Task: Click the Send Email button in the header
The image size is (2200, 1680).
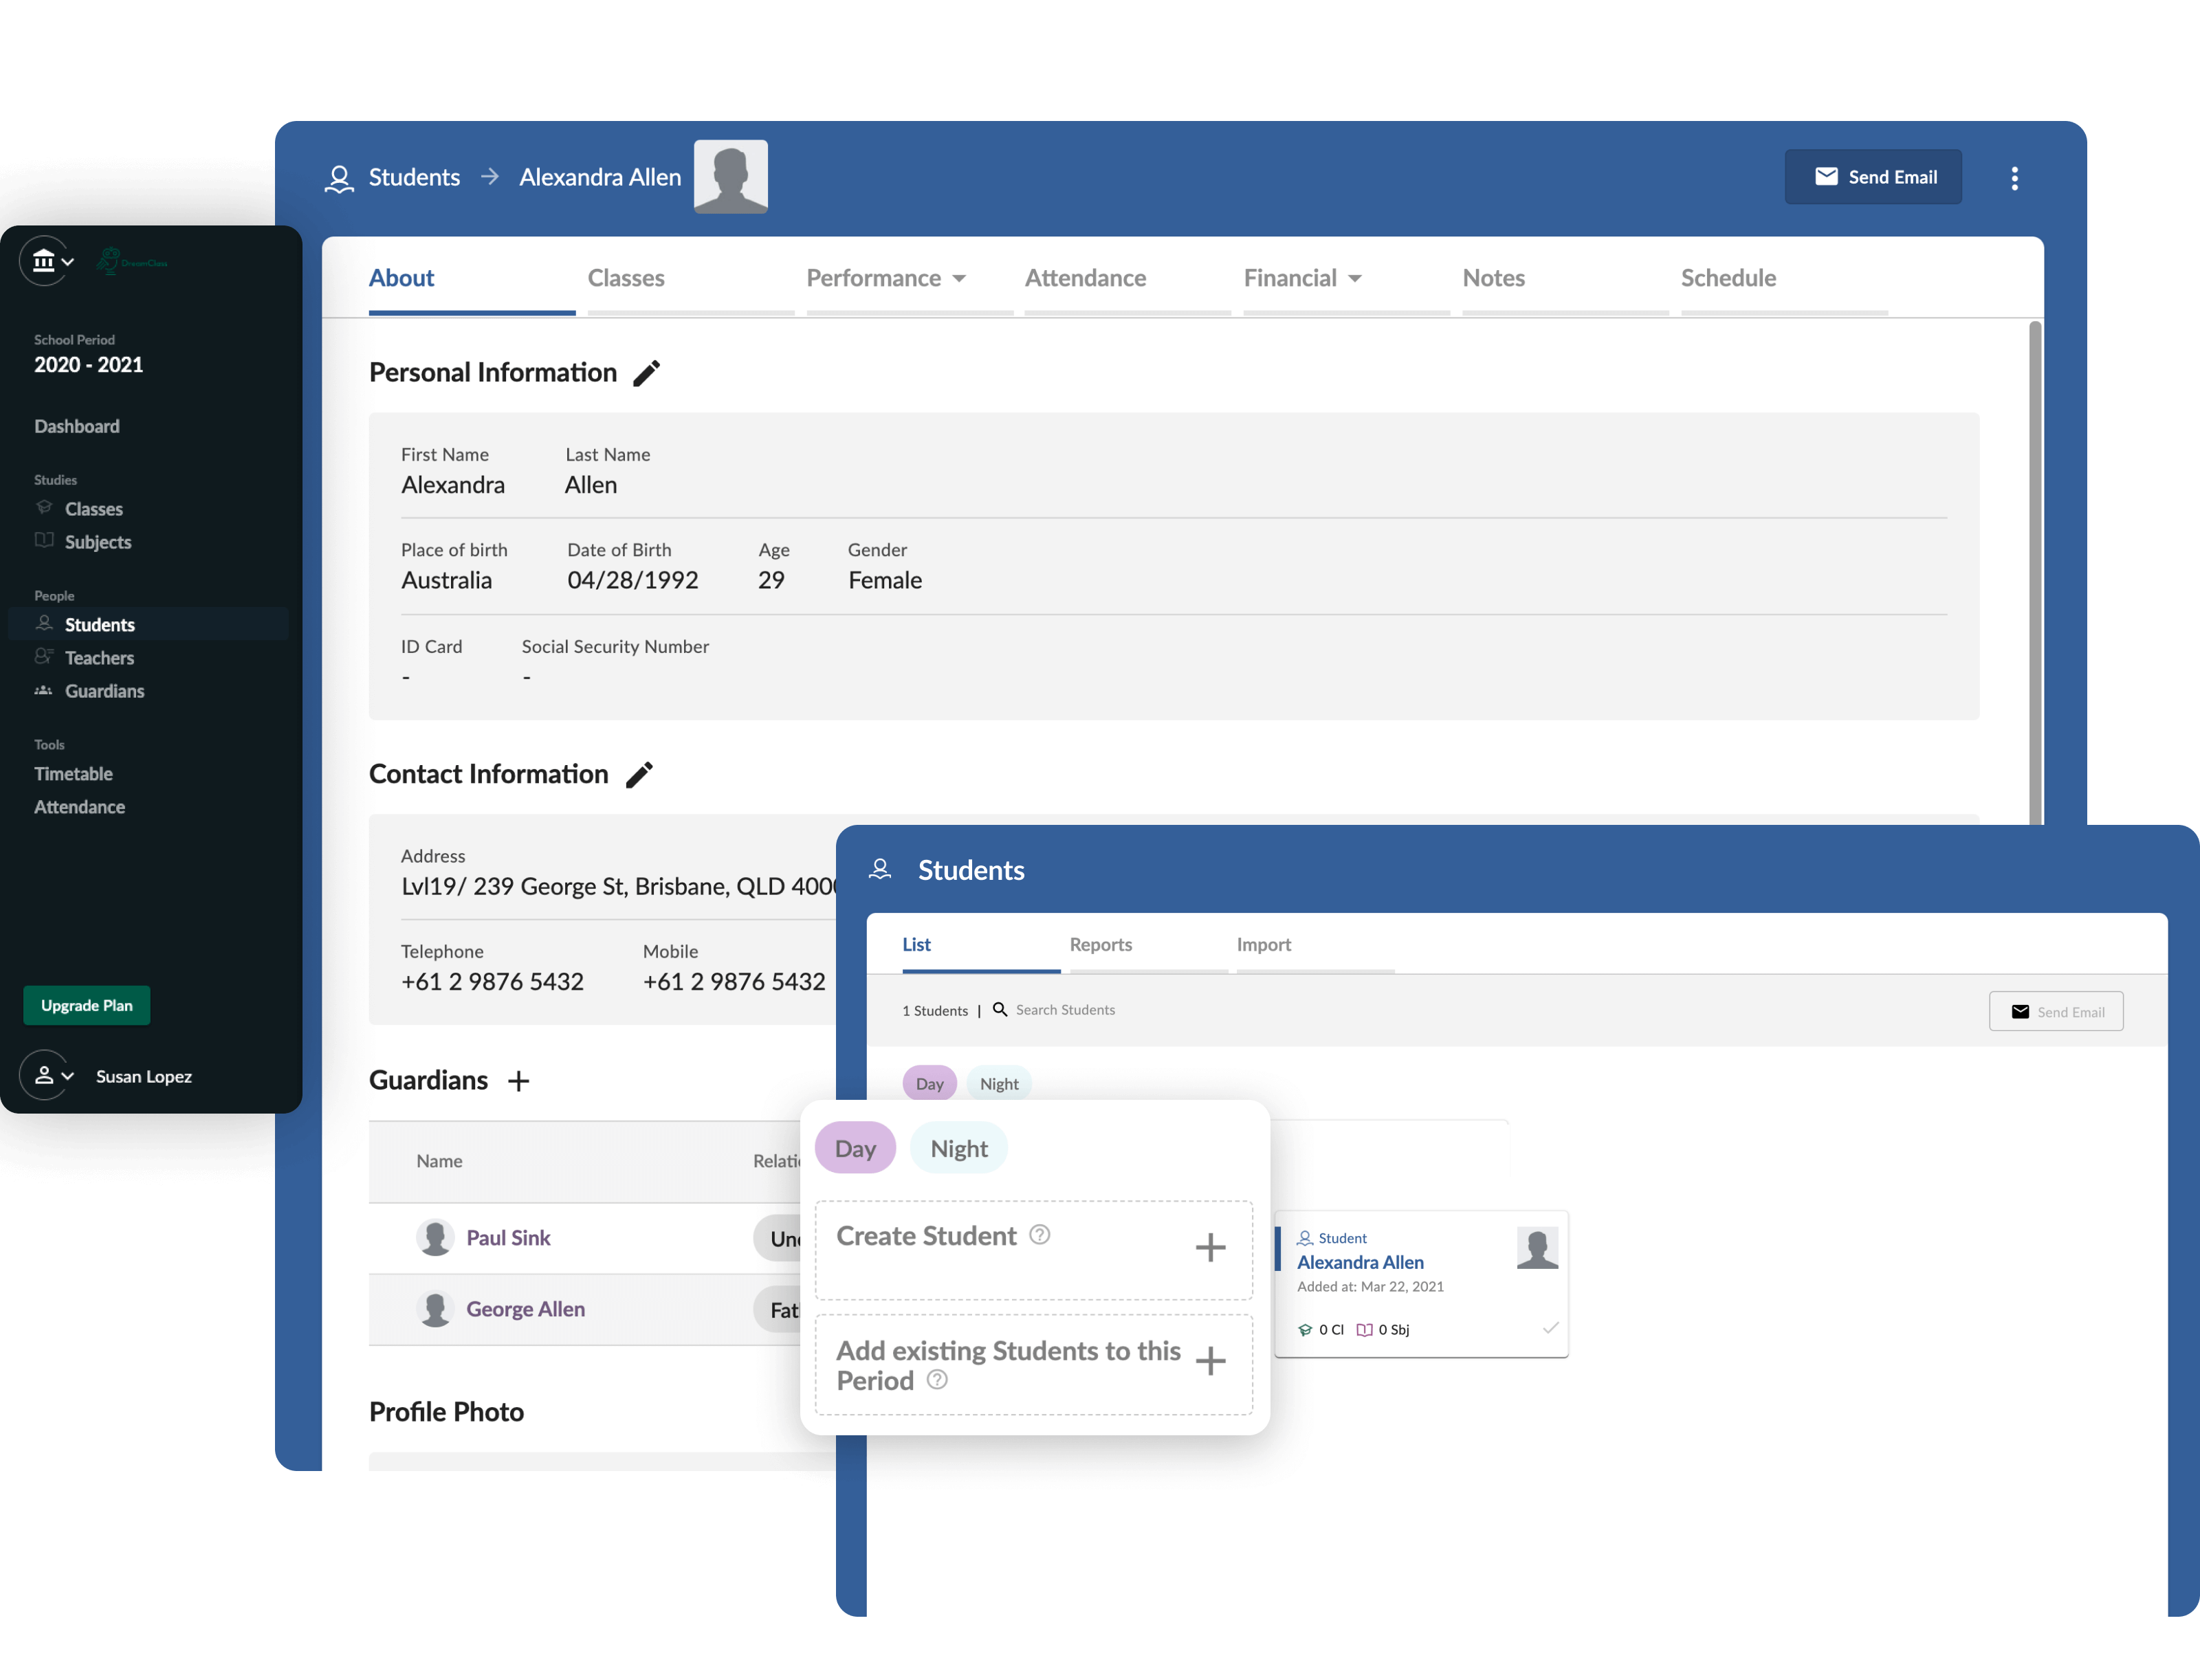Action: point(1873,177)
